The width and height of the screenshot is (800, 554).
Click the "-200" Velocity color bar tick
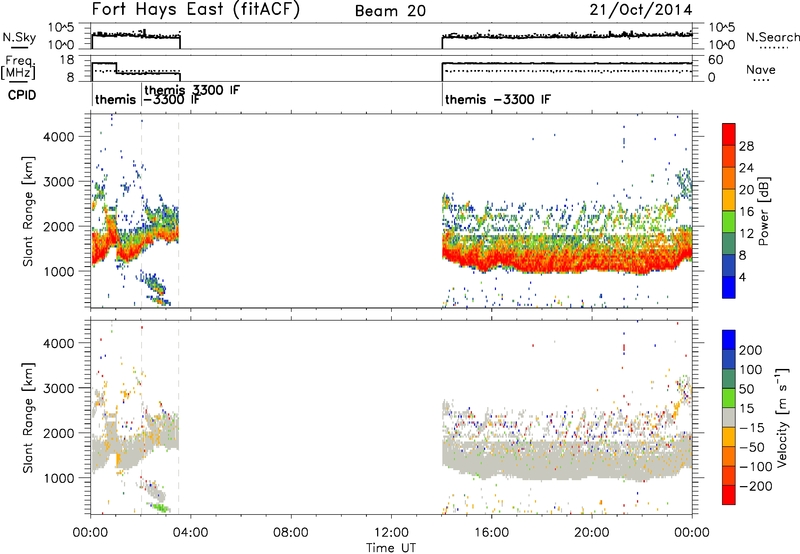[756, 486]
